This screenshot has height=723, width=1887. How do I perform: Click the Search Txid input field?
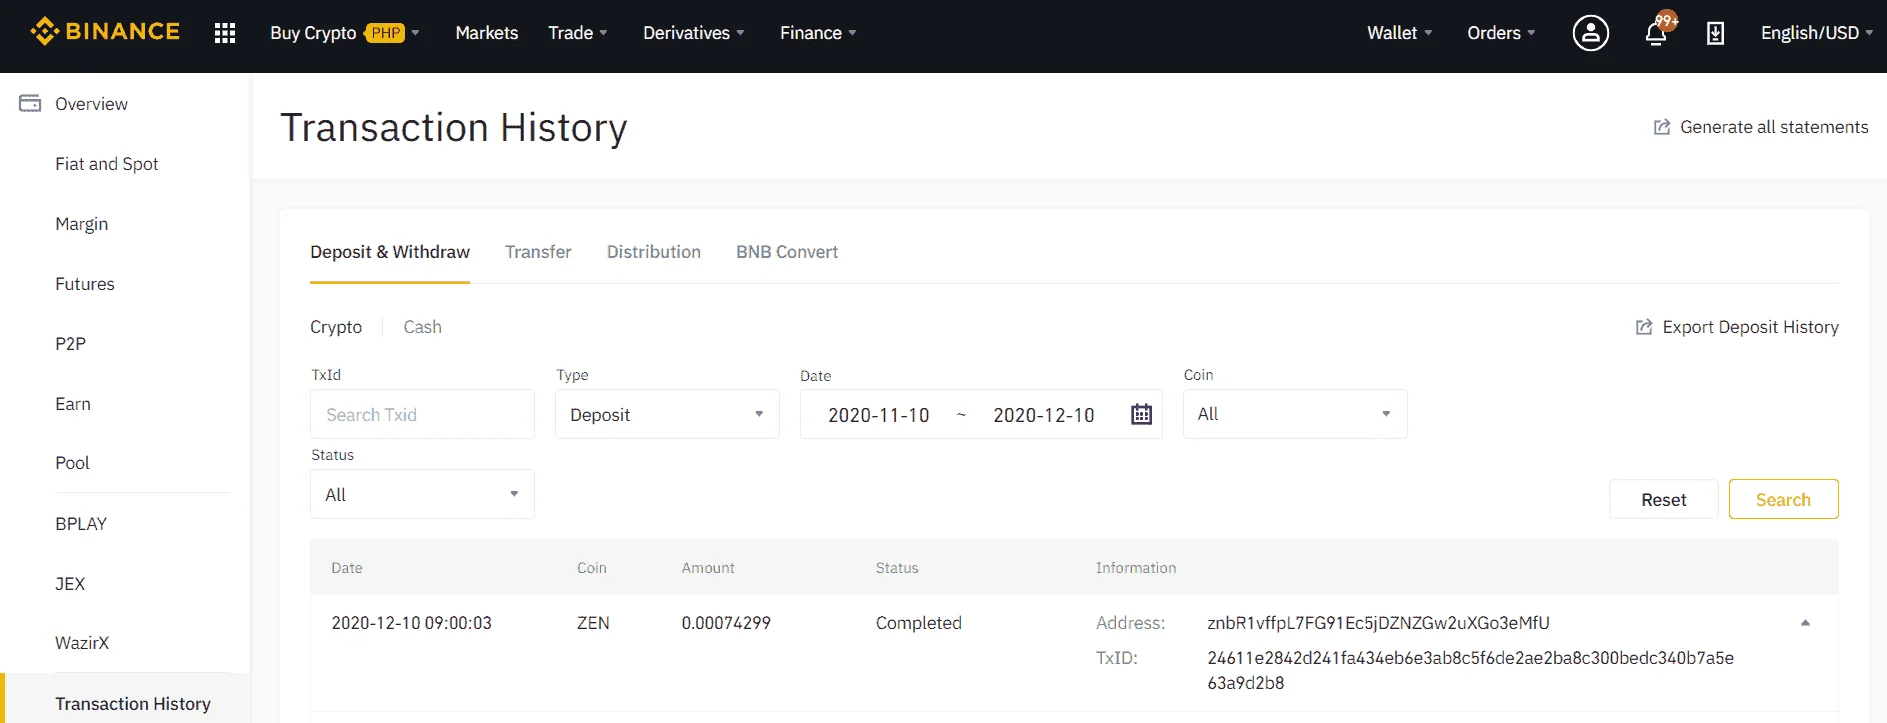[x=422, y=414]
